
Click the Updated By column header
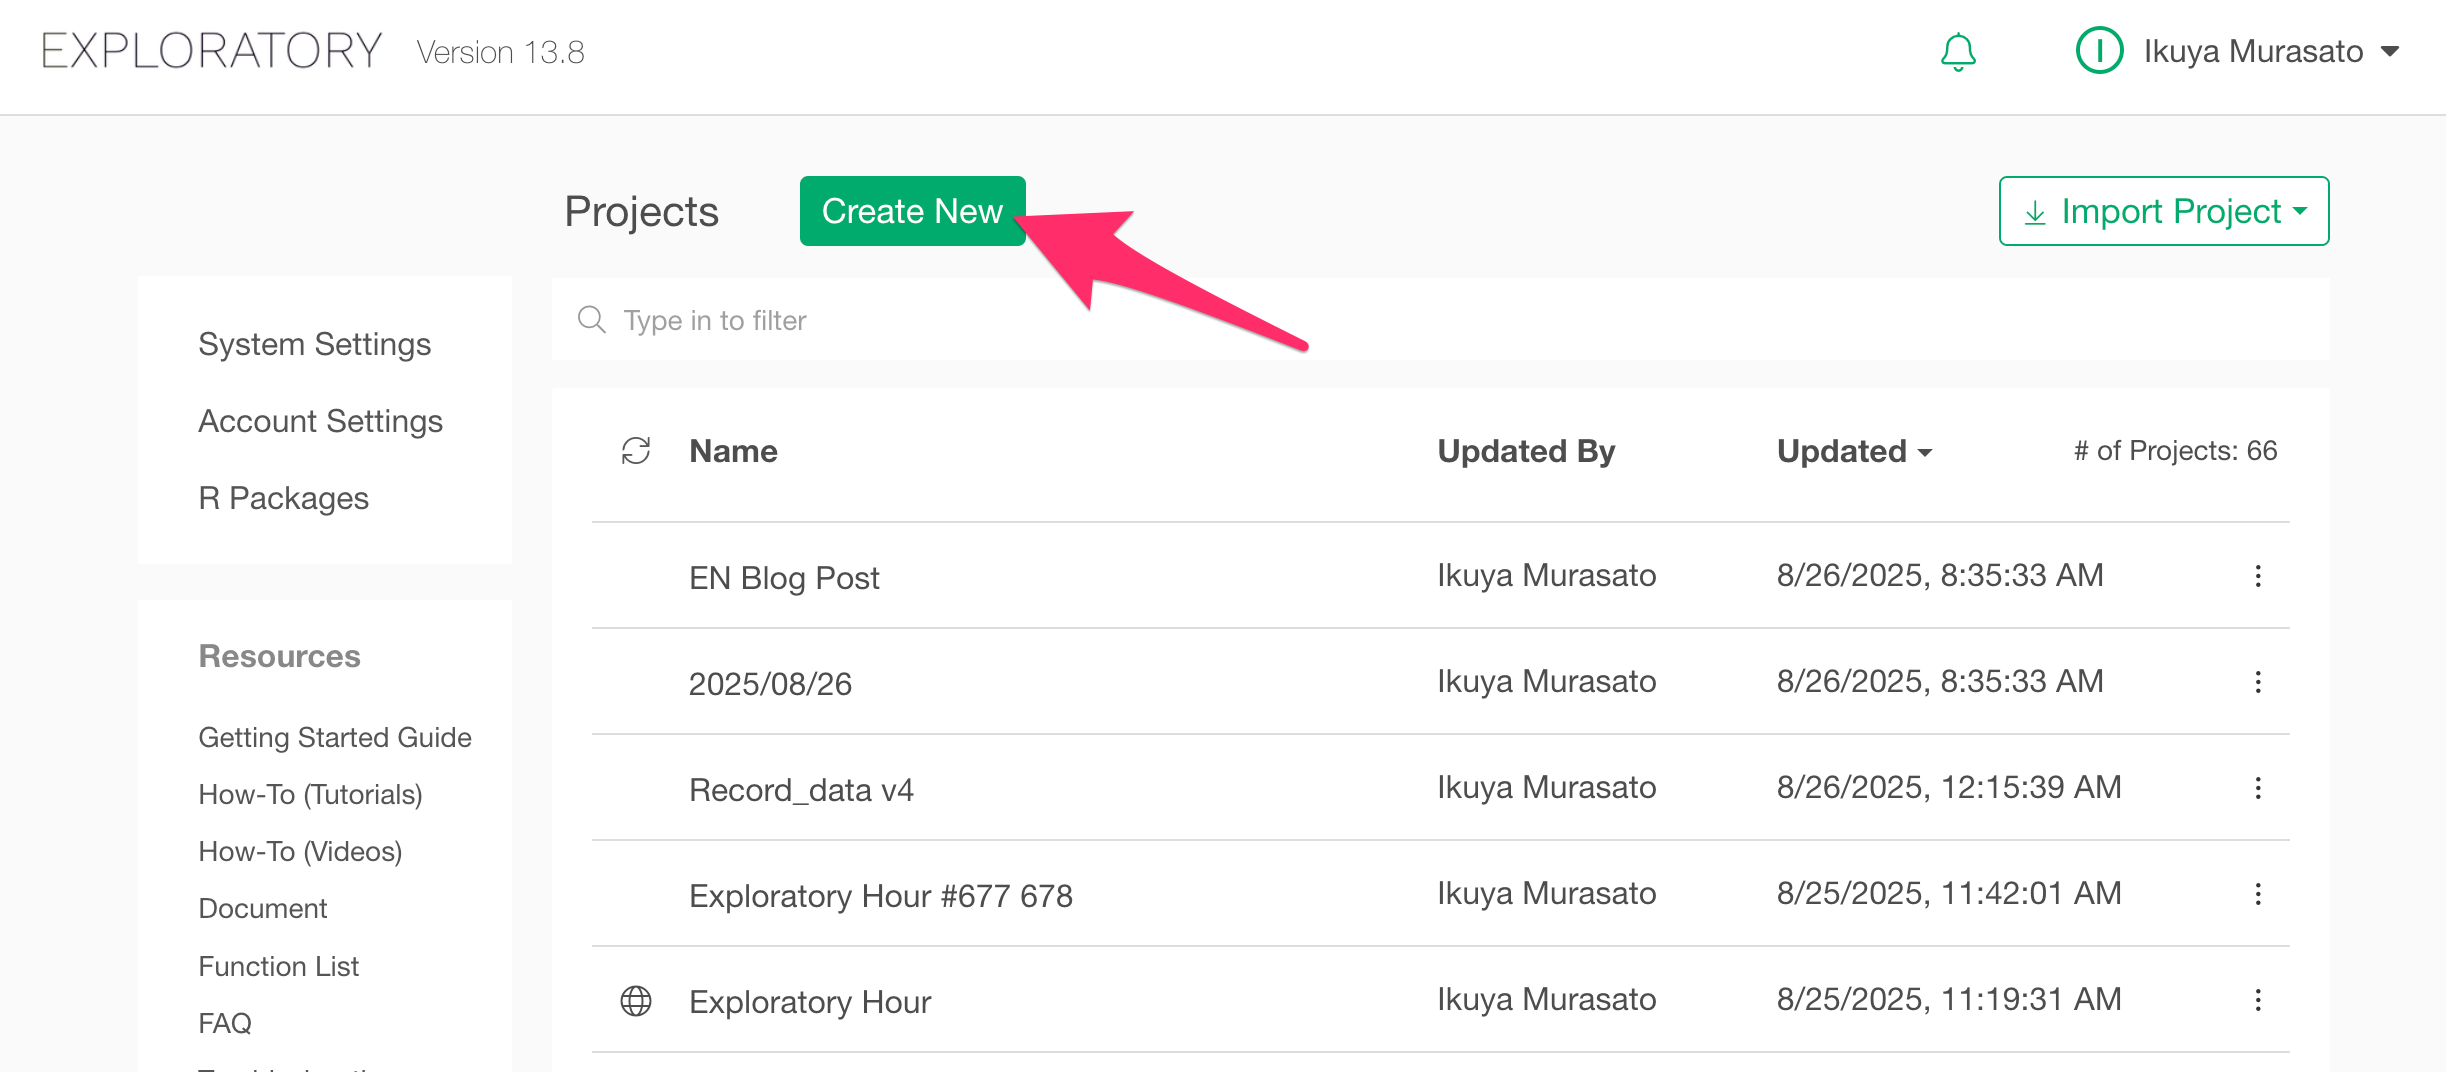pos(1526,451)
